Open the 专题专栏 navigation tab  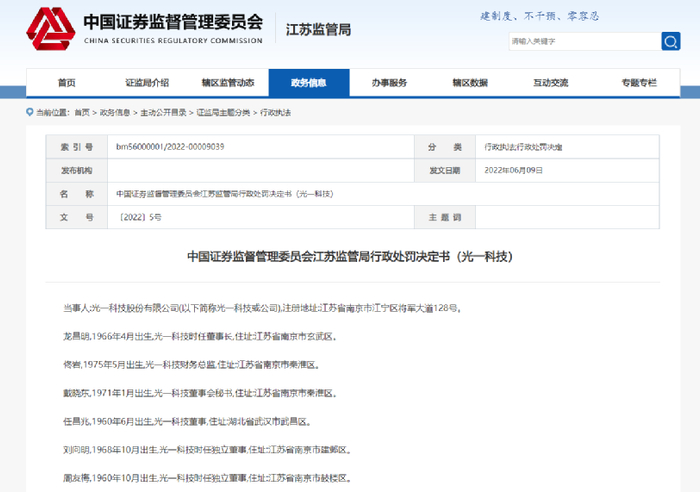coord(639,83)
